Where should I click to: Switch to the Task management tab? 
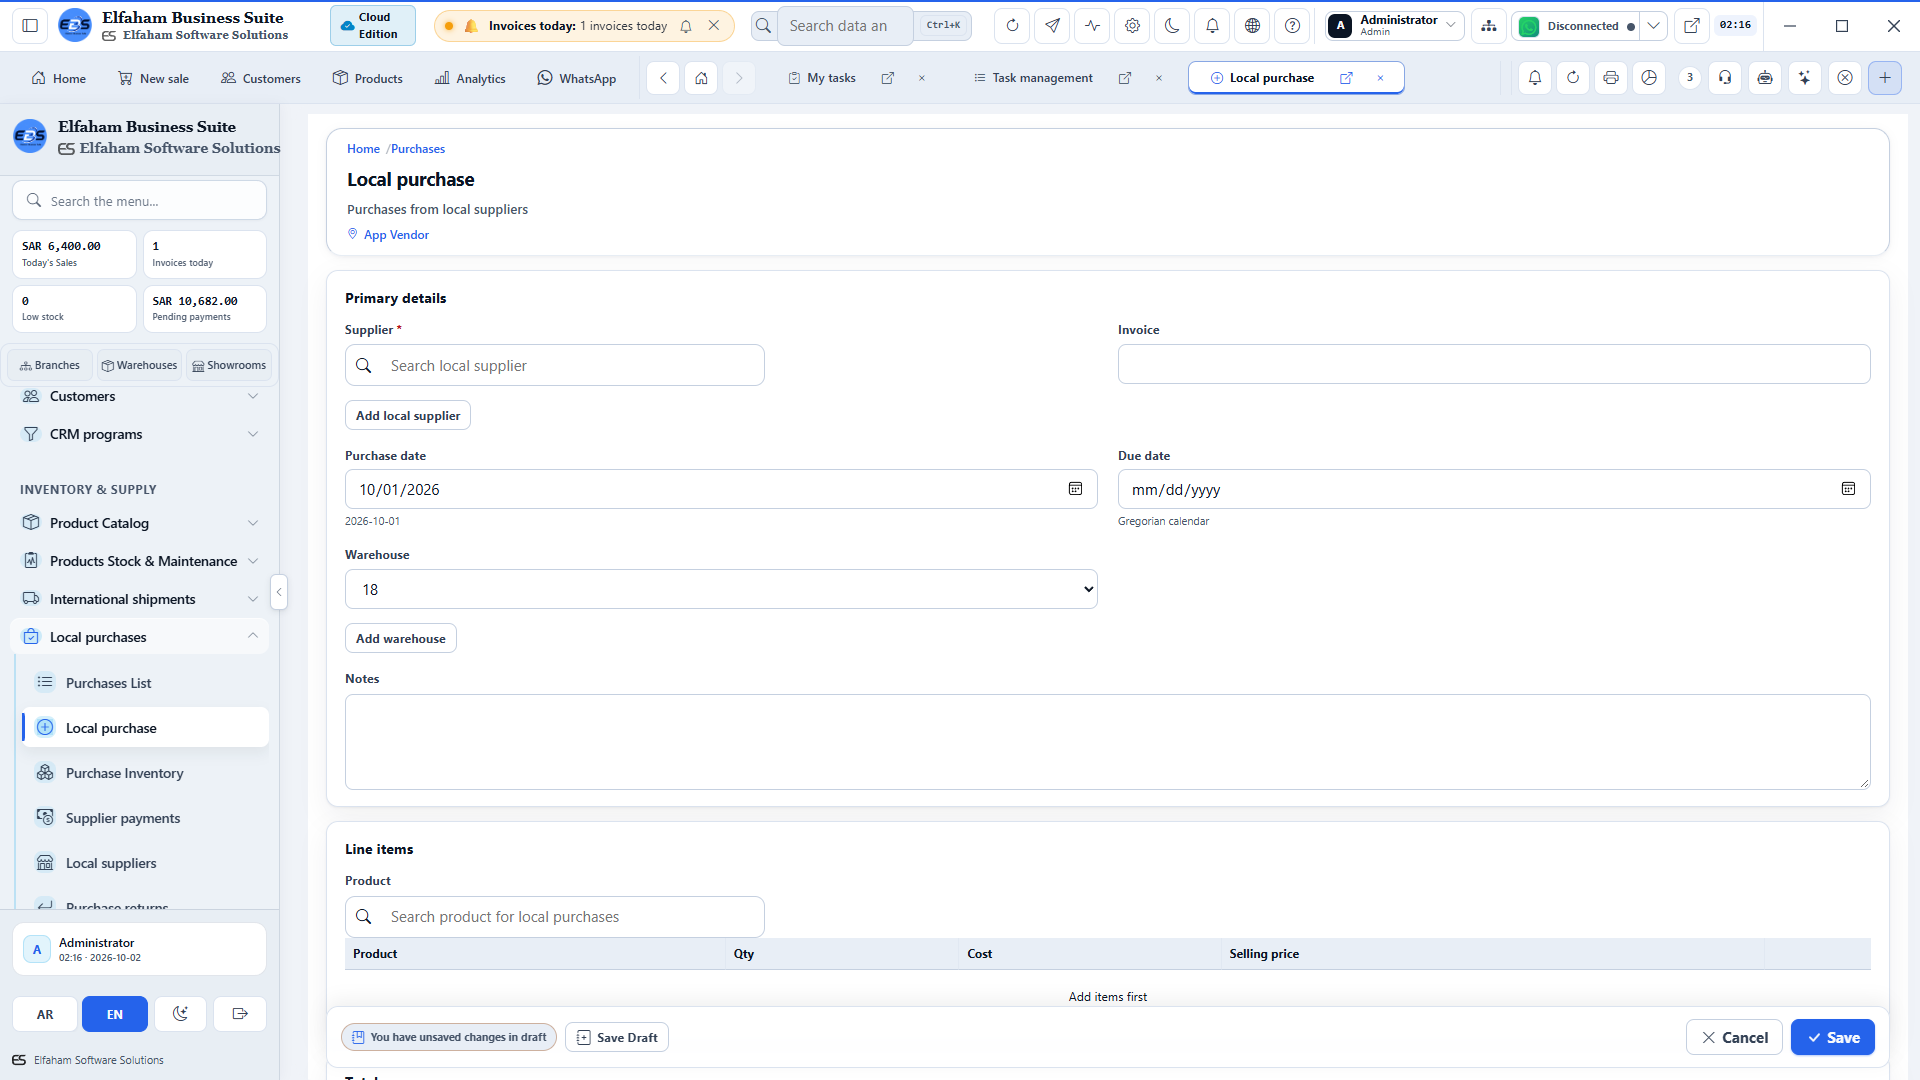(1042, 78)
